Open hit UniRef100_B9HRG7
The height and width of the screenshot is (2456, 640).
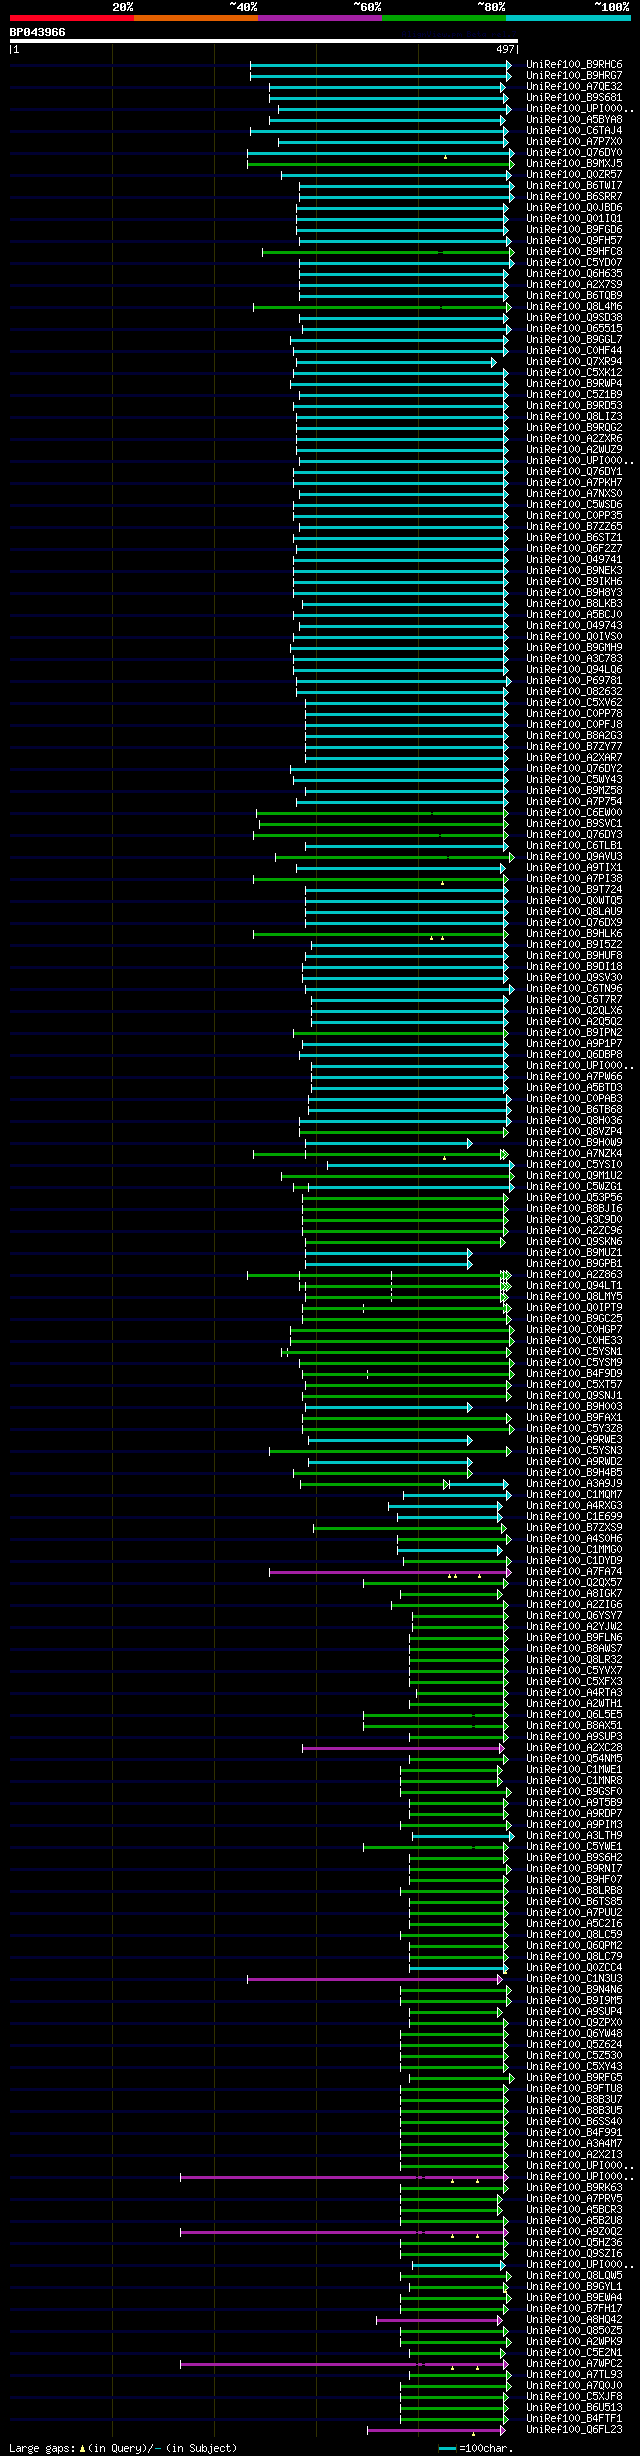pyautogui.click(x=574, y=76)
